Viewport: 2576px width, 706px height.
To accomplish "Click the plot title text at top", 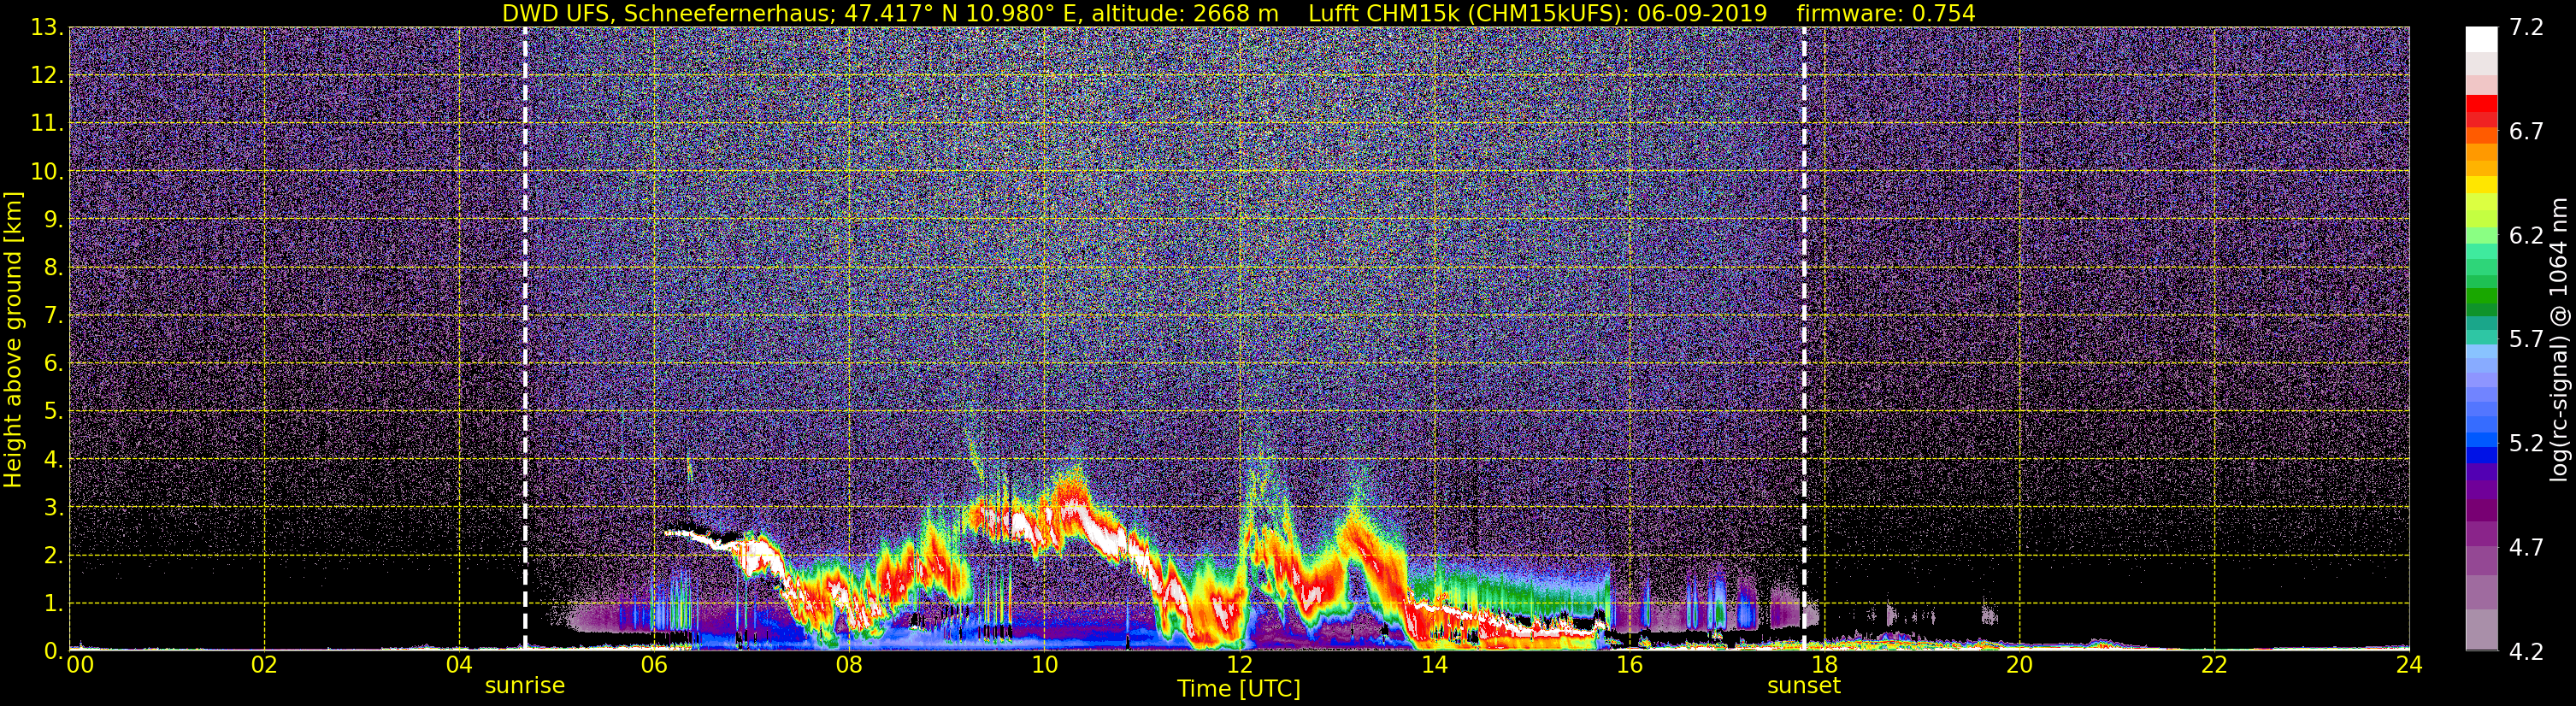I will tap(1238, 13).
